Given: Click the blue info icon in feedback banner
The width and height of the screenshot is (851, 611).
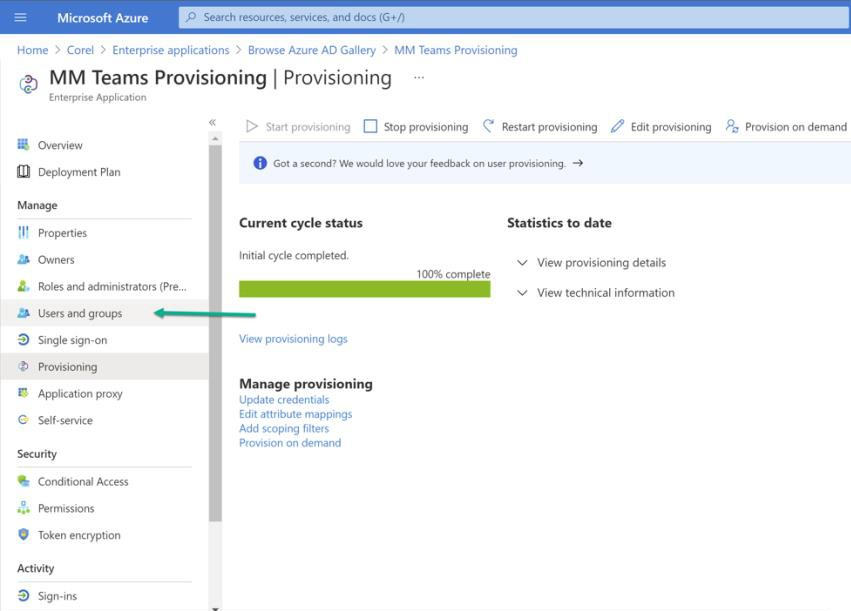Looking at the screenshot, I should [x=260, y=163].
